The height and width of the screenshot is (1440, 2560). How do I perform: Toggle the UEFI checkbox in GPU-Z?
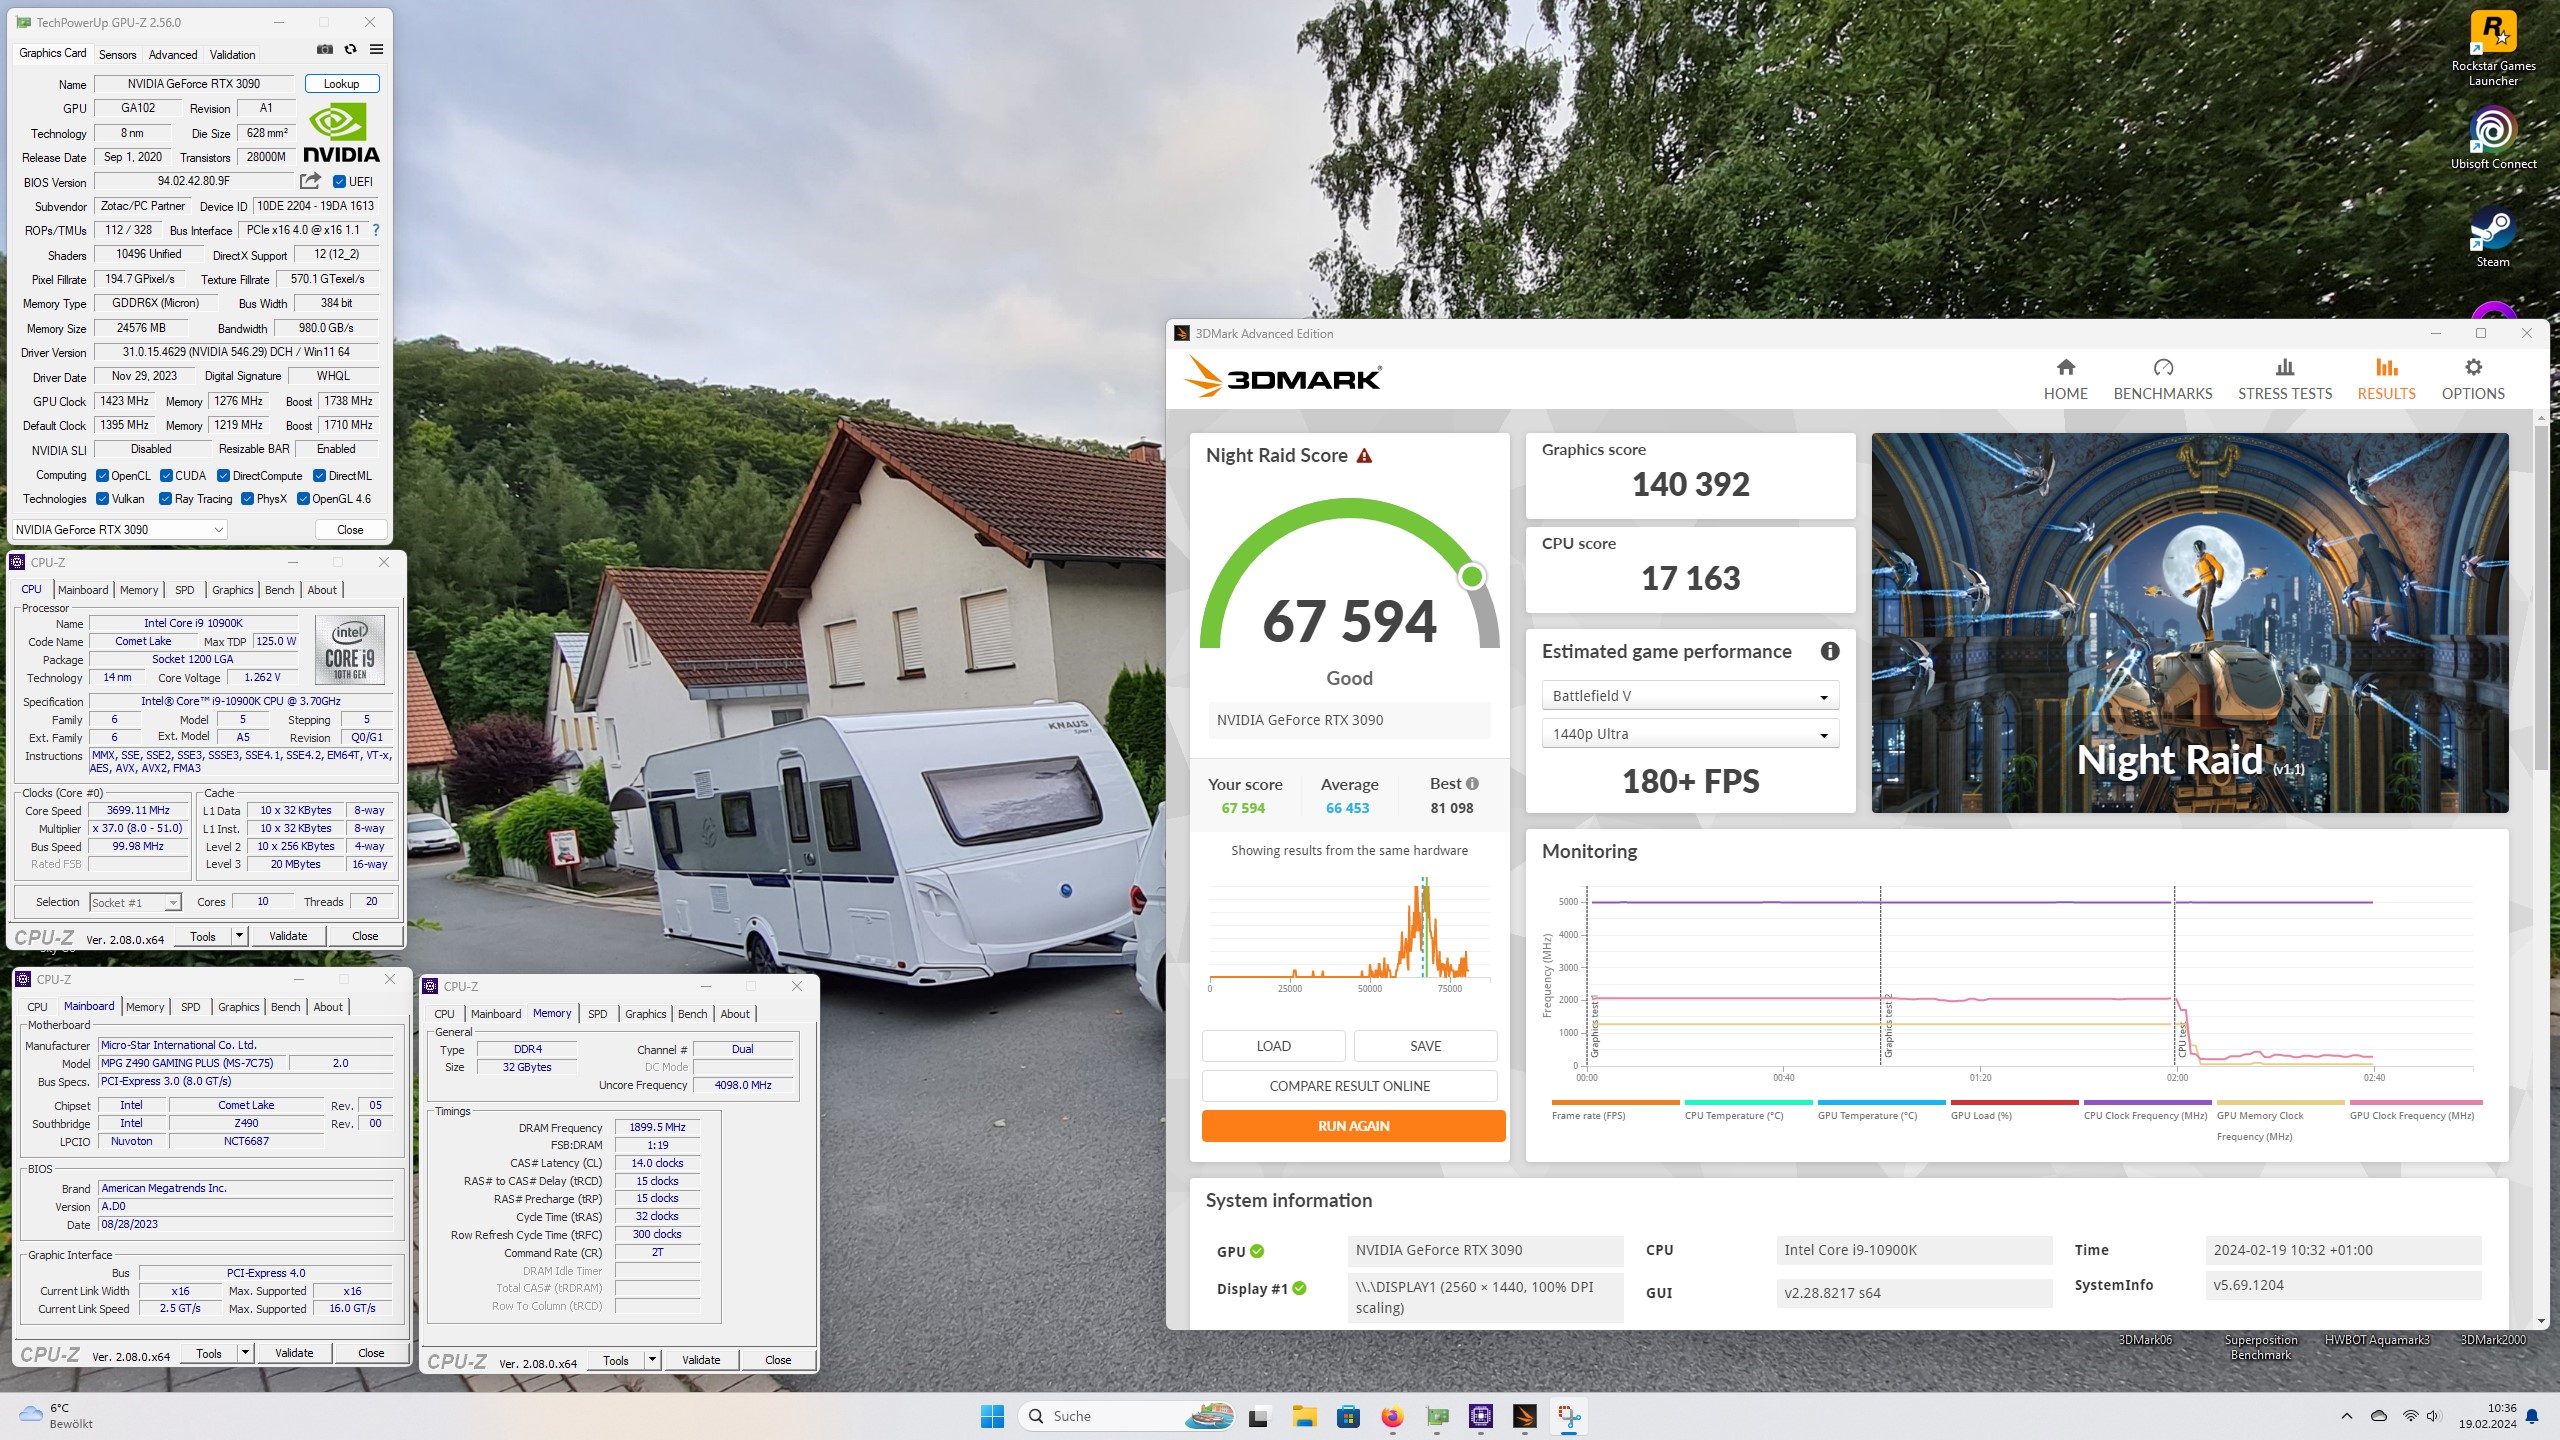[339, 182]
